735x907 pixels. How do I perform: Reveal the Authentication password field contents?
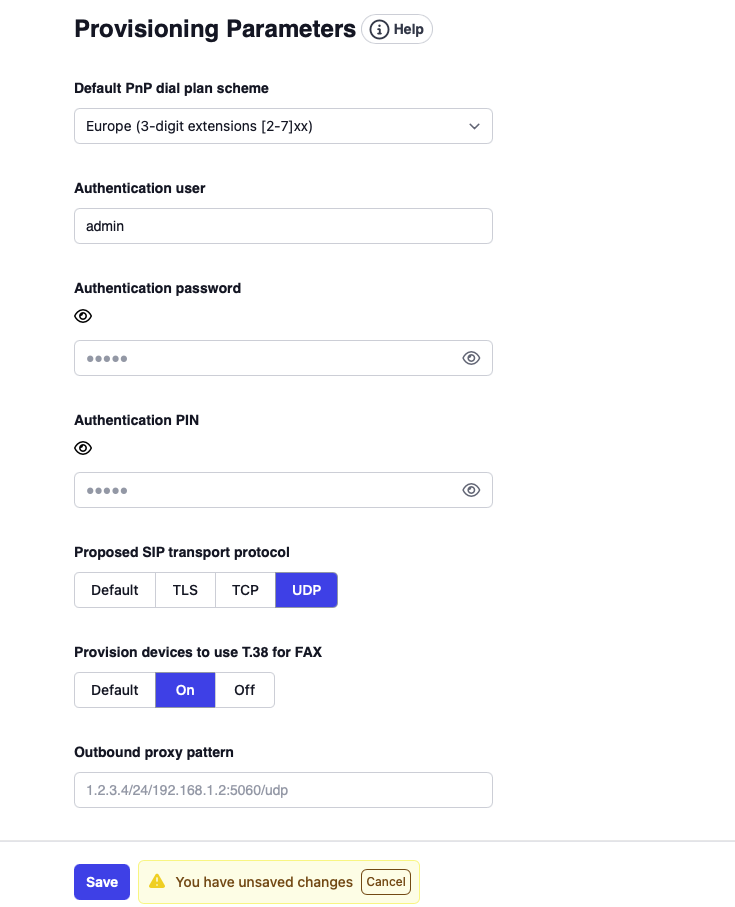coord(470,357)
